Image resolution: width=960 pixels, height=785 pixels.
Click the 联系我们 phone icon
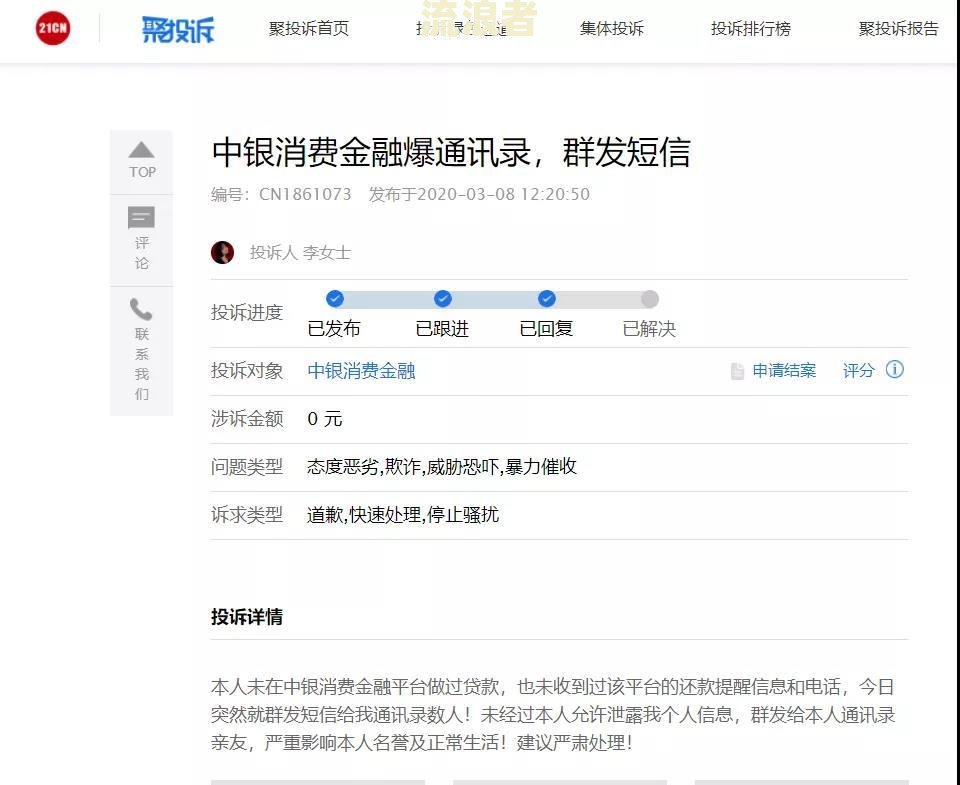click(x=141, y=309)
